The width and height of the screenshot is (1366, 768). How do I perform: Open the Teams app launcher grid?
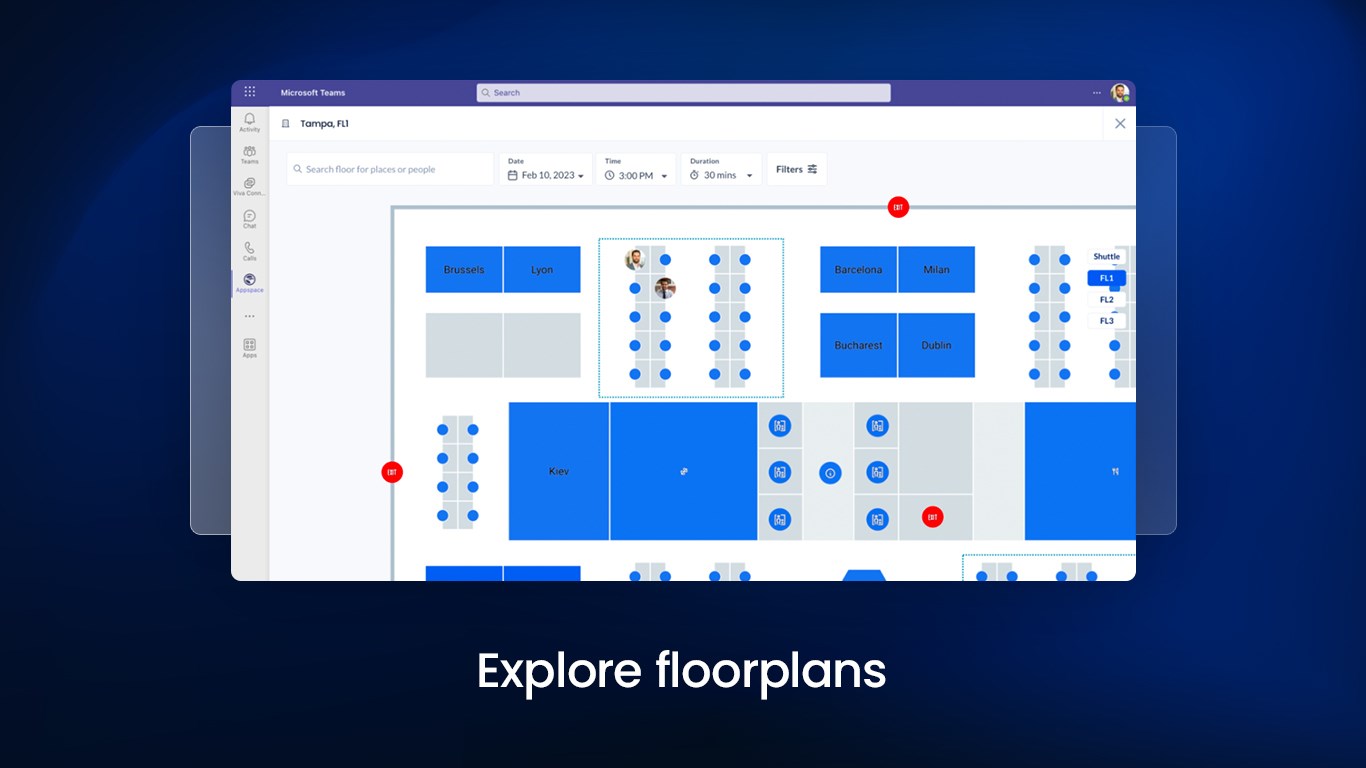250,92
